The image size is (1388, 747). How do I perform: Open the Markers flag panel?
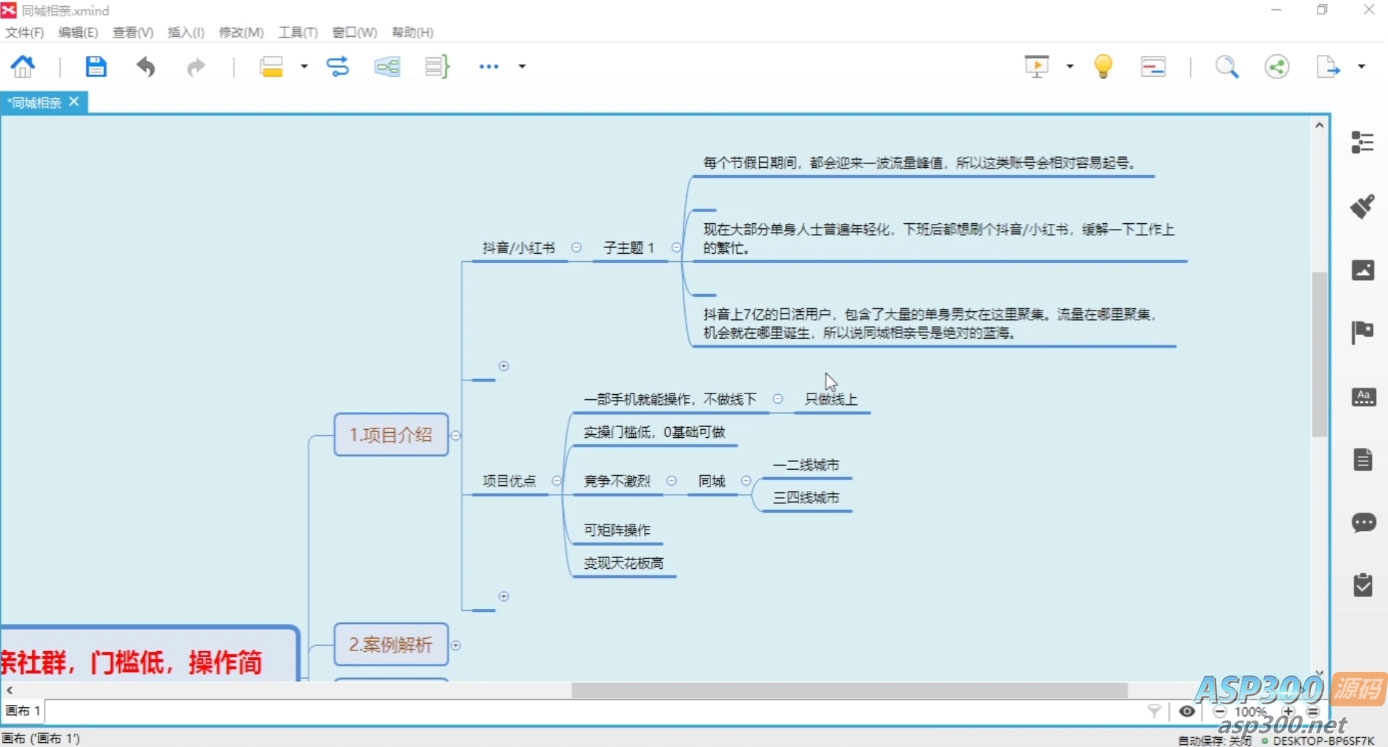[1363, 333]
